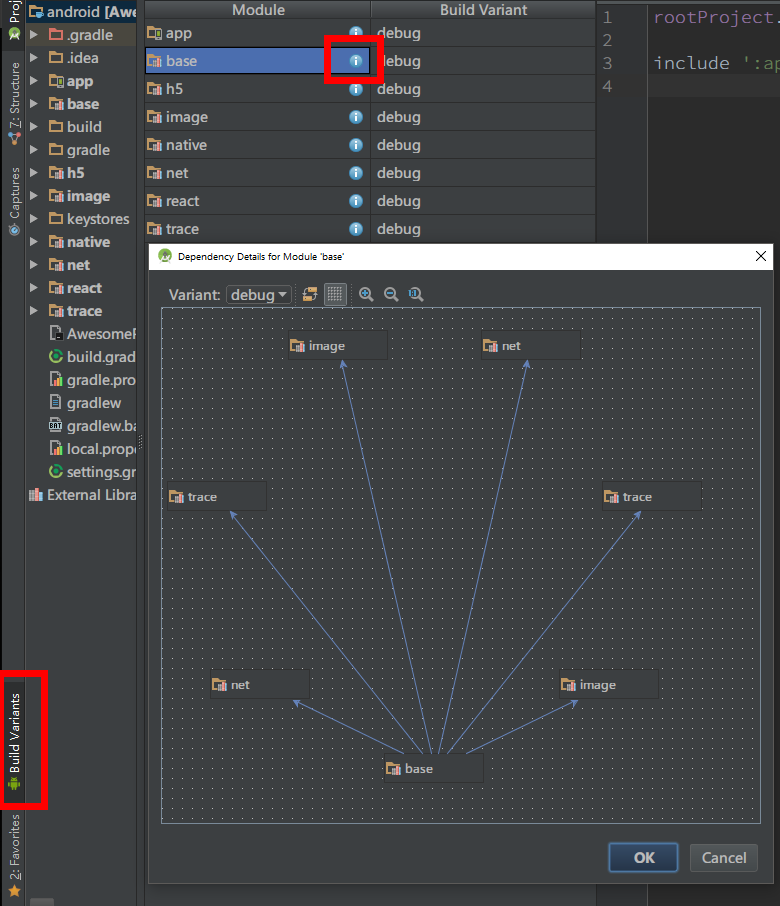
Task: Click the info icon for the h5 module
Action: coord(356,89)
